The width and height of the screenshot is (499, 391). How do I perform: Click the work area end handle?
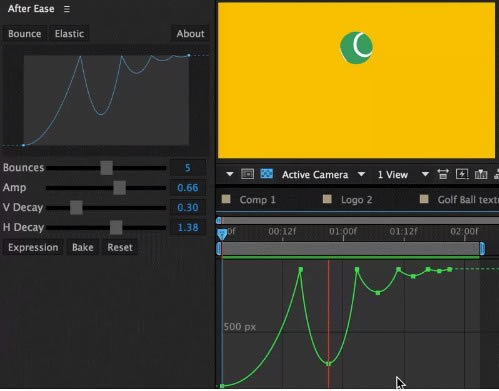(482, 249)
